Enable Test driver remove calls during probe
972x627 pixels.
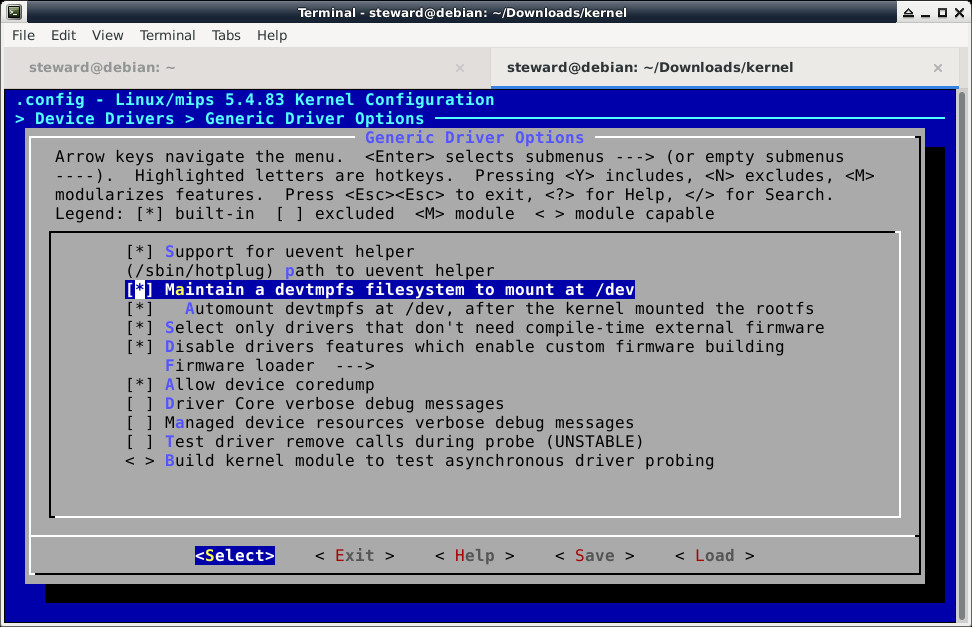(139, 442)
